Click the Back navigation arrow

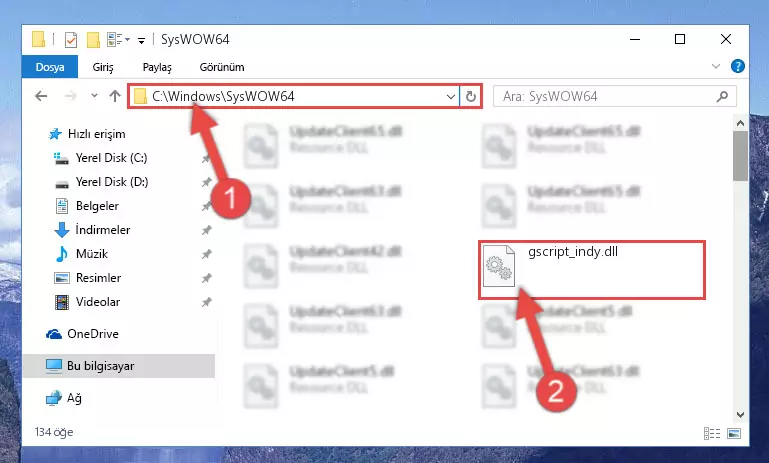tap(41, 96)
